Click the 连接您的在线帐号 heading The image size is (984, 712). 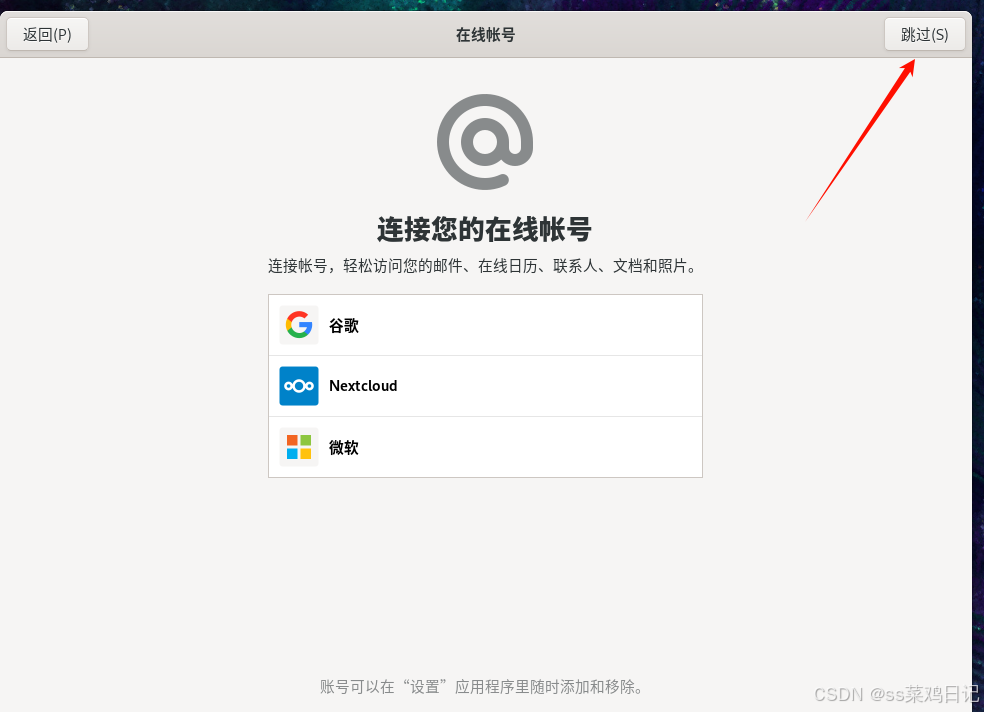click(484, 230)
